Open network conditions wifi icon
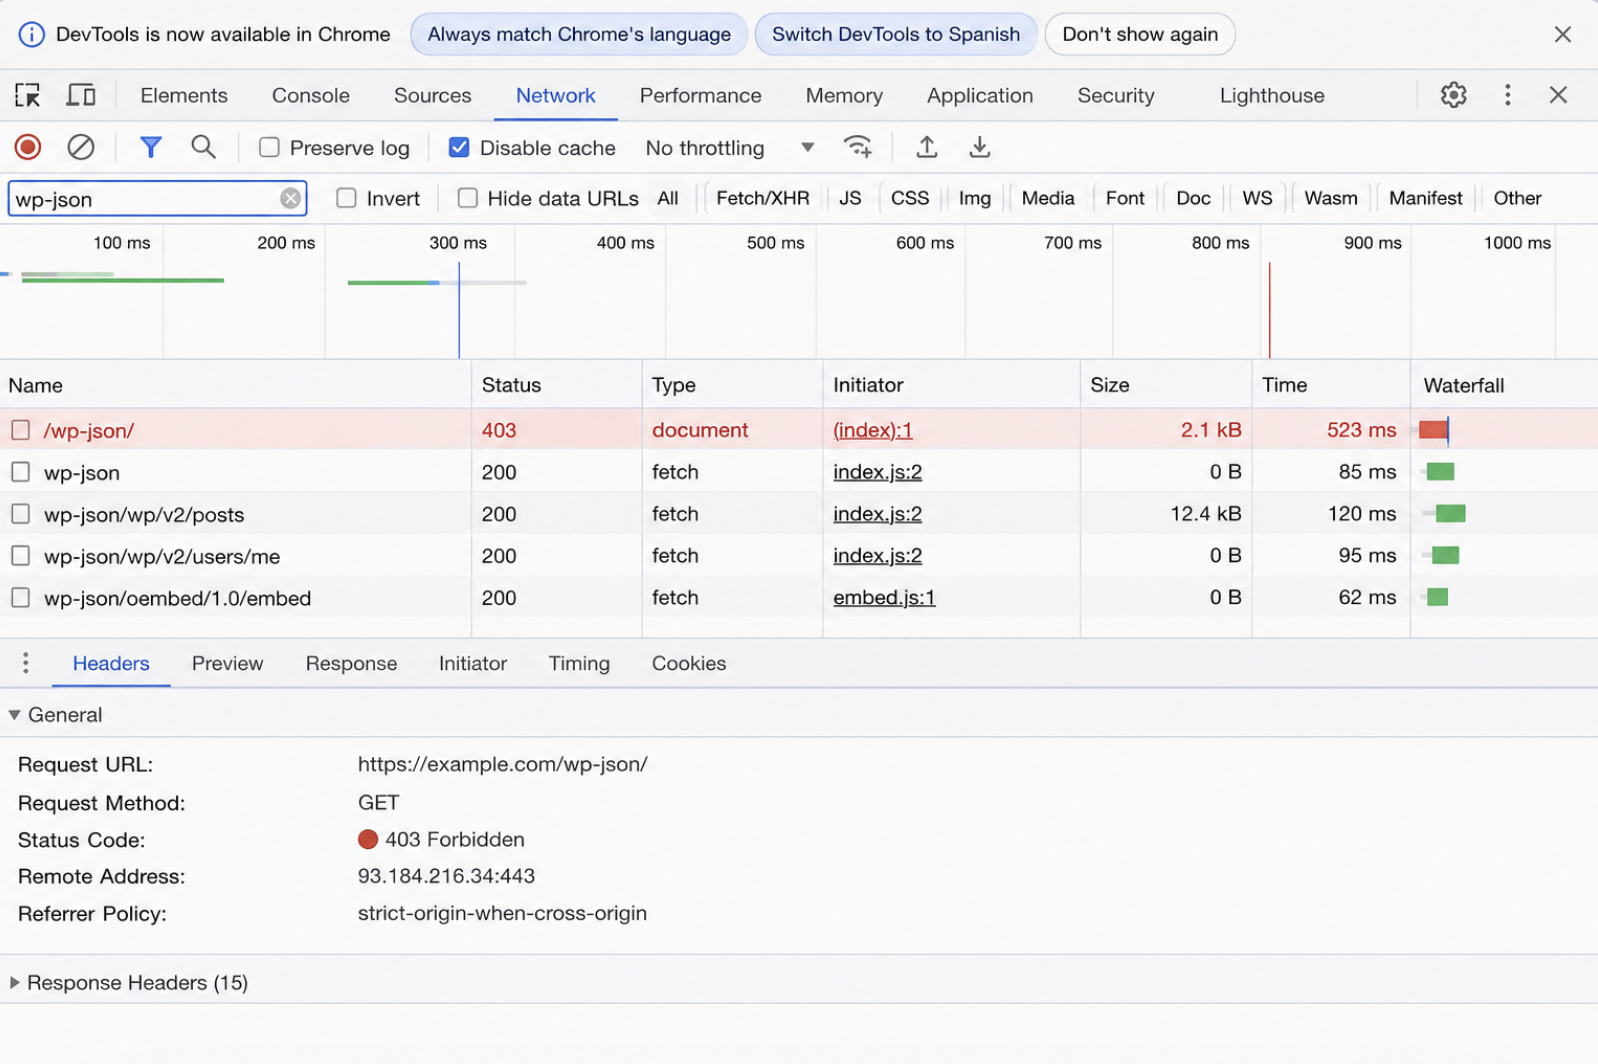 [x=858, y=147]
